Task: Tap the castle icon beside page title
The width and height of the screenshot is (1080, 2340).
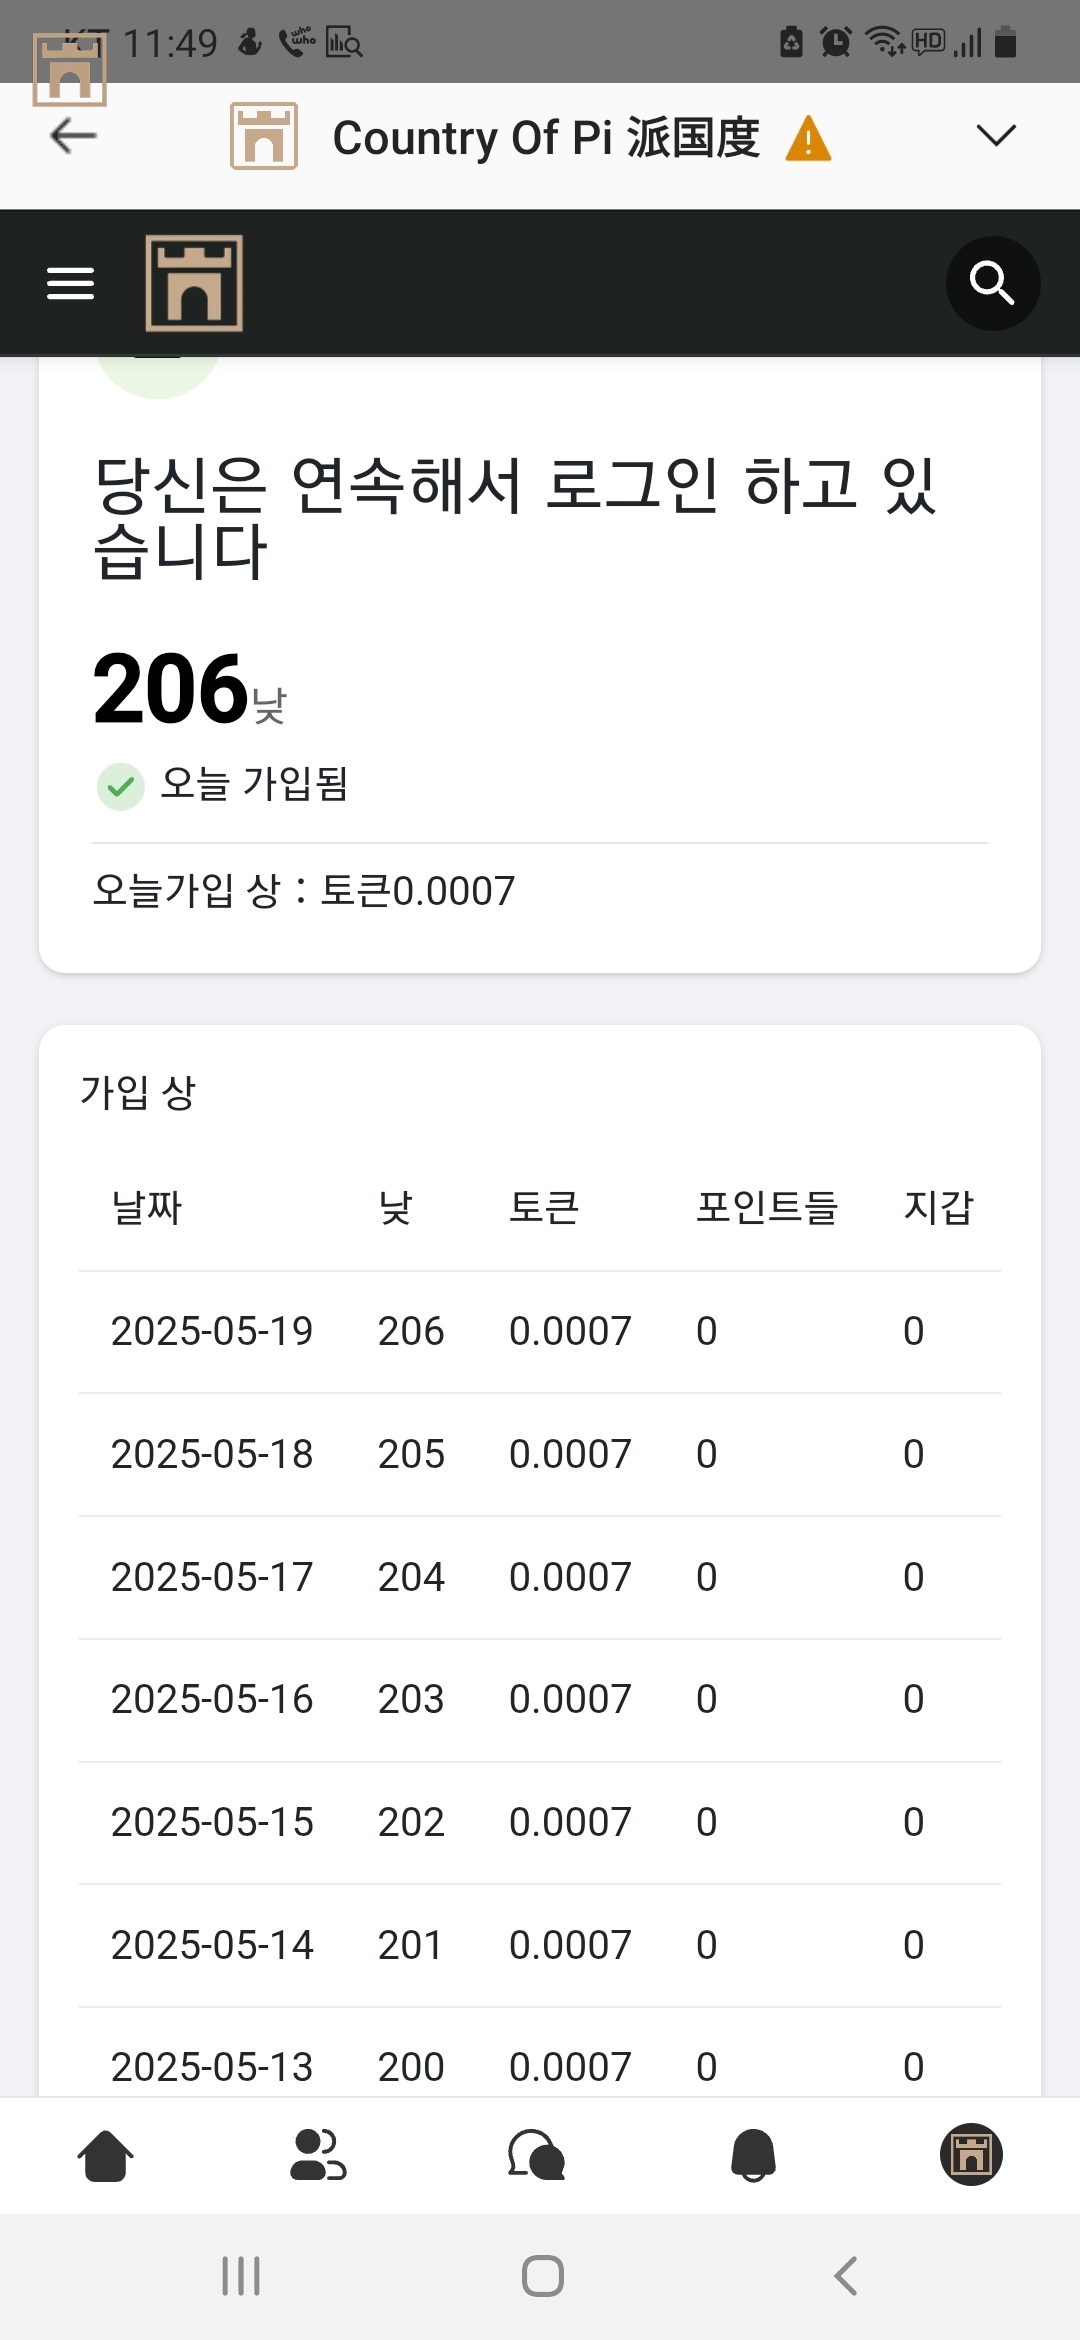Action: [x=264, y=136]
